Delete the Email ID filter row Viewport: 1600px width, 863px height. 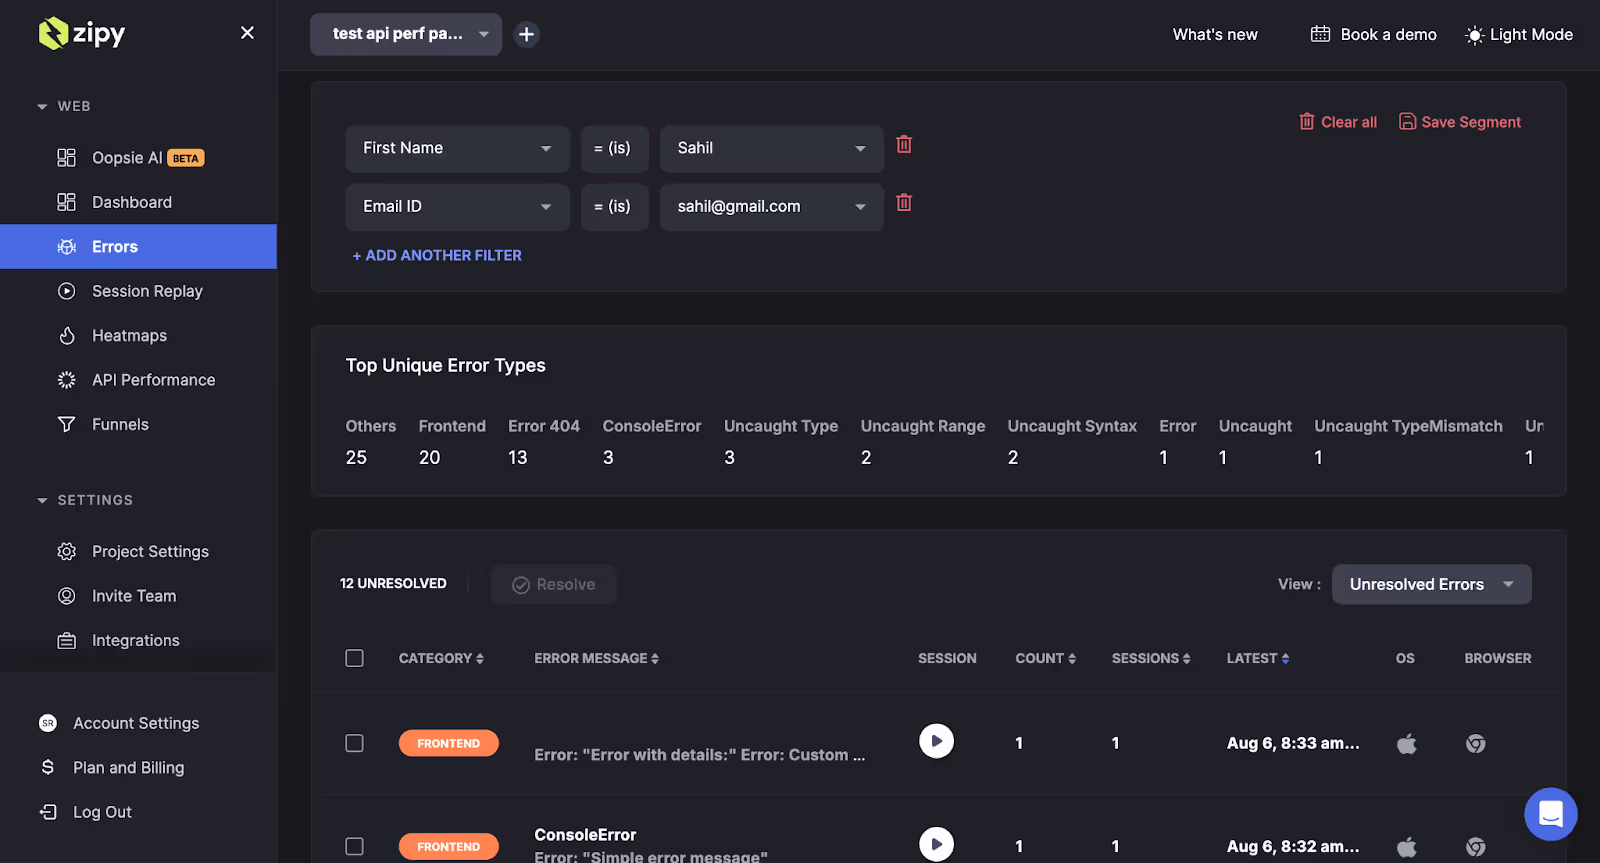pyautogui.click(x=904, y=202)
